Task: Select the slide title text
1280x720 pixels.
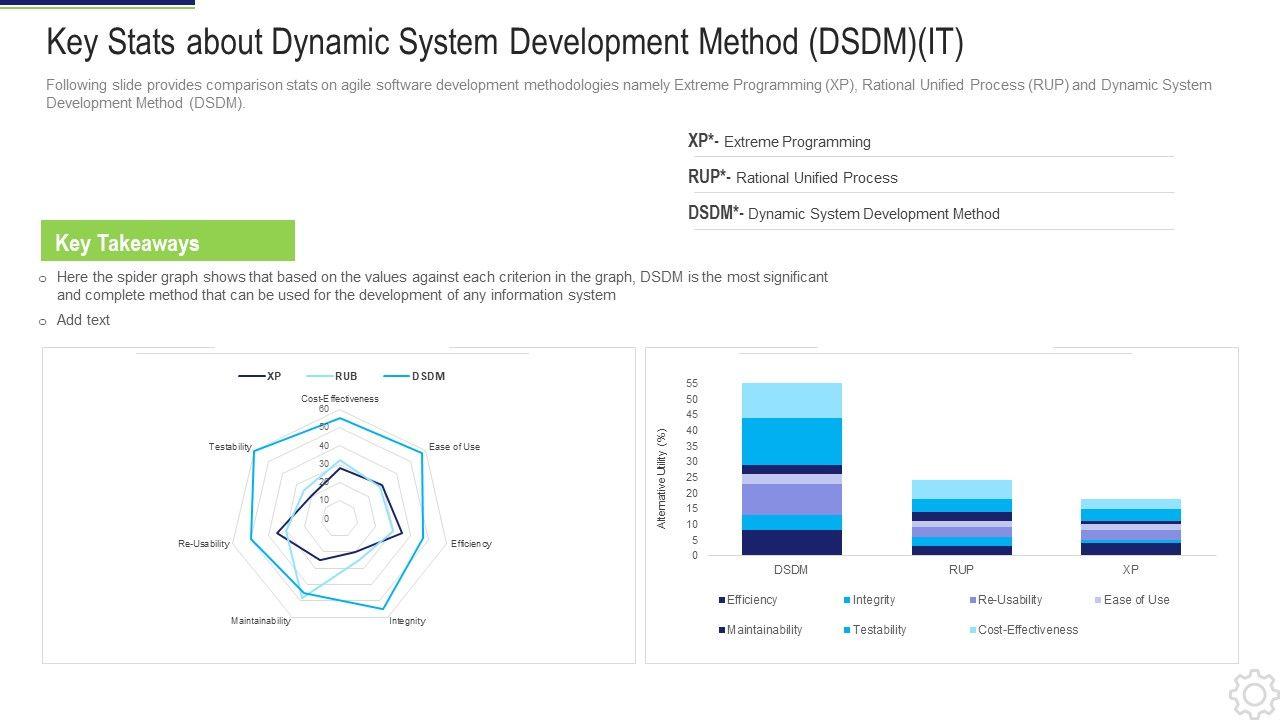Action: (x=505, y=43)
